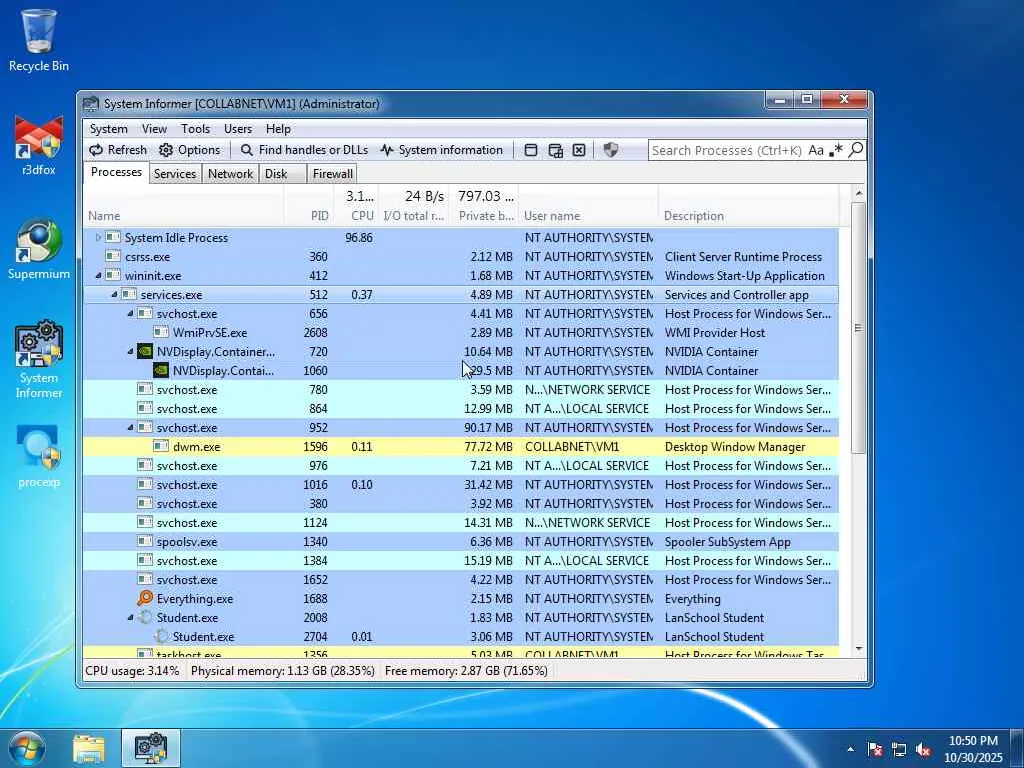1024x768 pixels.
Task: Click the Find window and kill icon
Action: [579, 150]
